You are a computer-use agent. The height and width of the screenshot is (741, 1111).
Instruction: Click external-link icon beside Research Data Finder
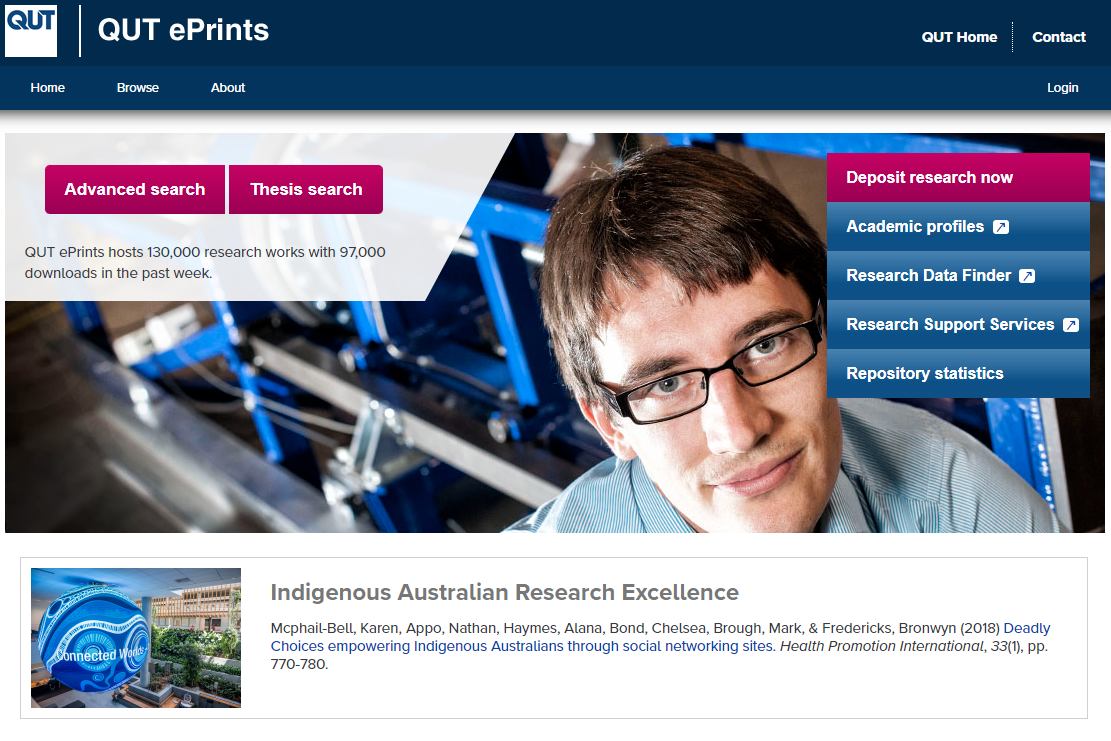tap(1027, 276)
